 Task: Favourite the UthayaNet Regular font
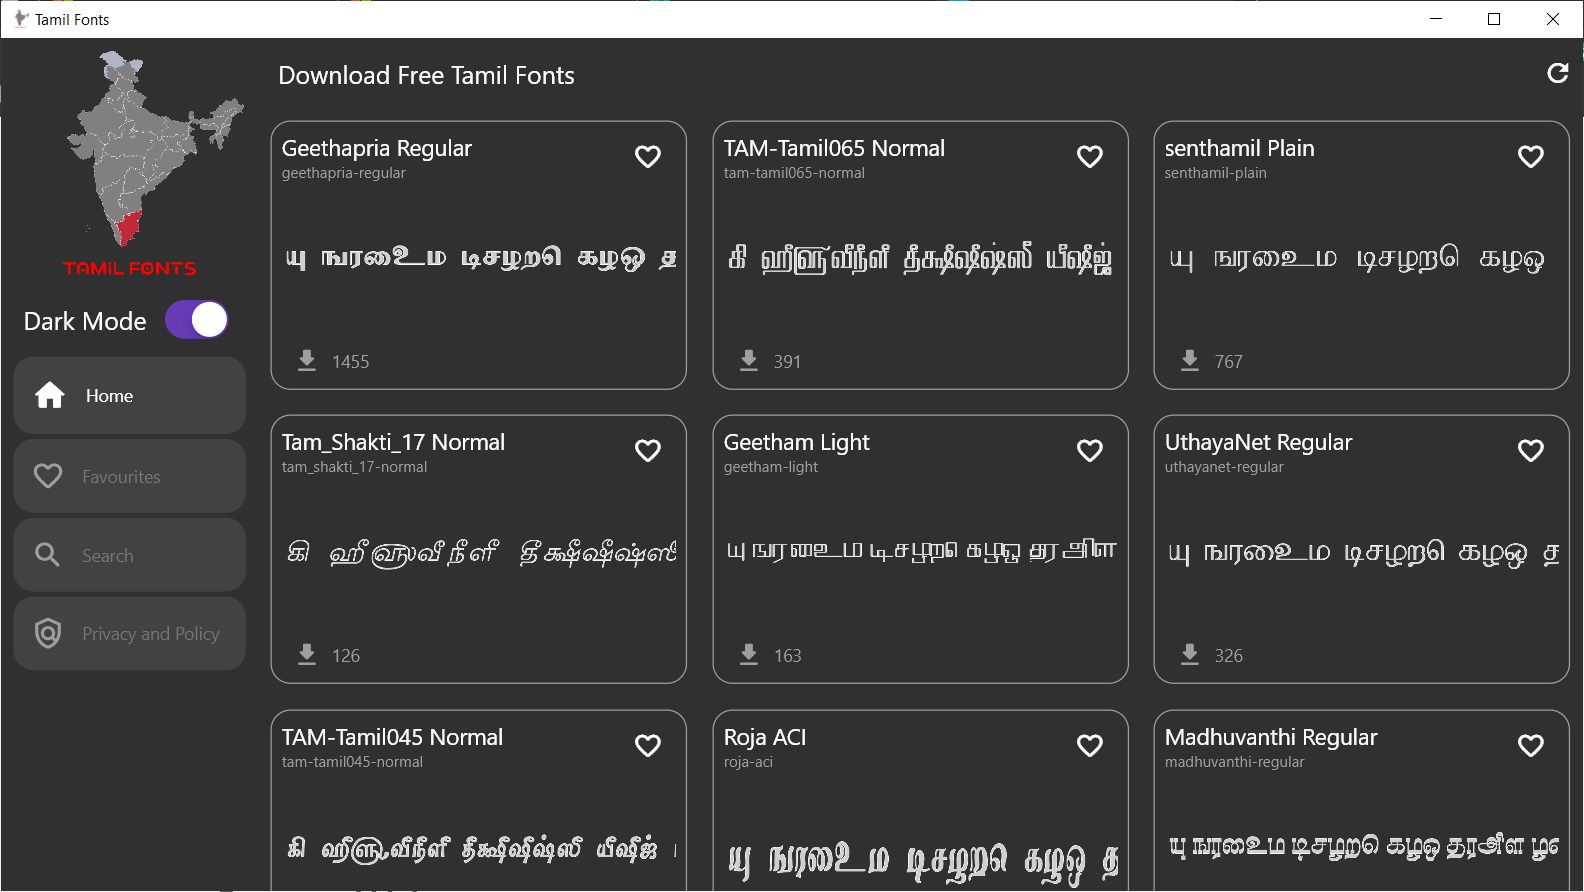[1531, 451]
